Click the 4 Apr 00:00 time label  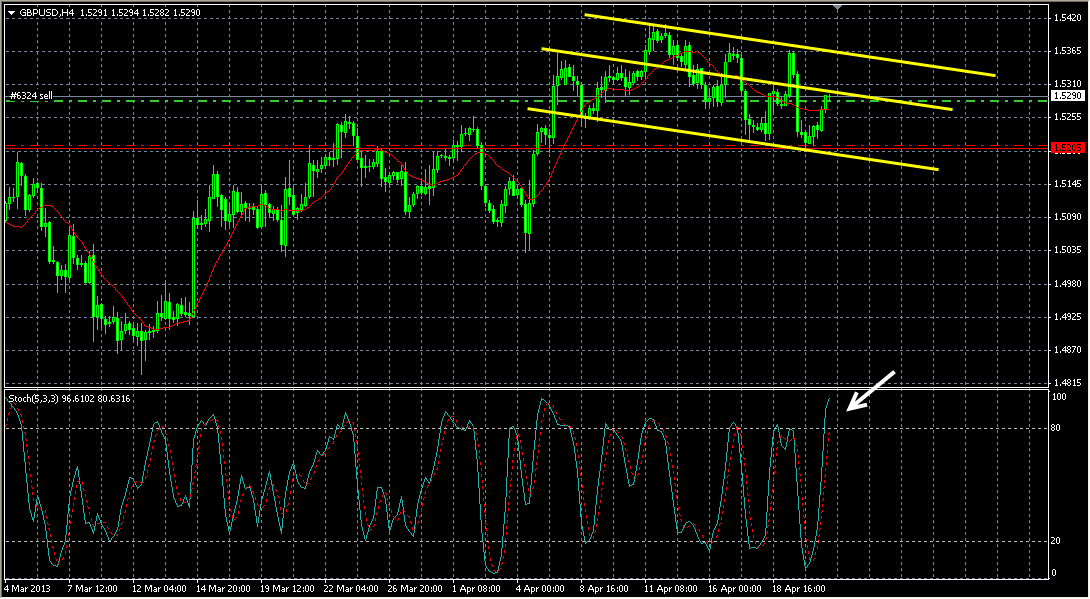click(x=539, y=588)
